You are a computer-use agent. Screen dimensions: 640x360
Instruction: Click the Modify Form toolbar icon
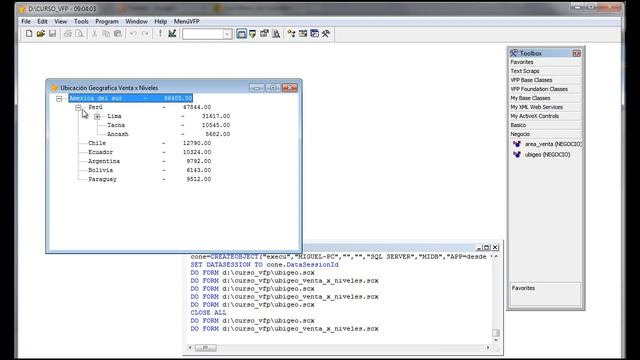click(172, 33)
